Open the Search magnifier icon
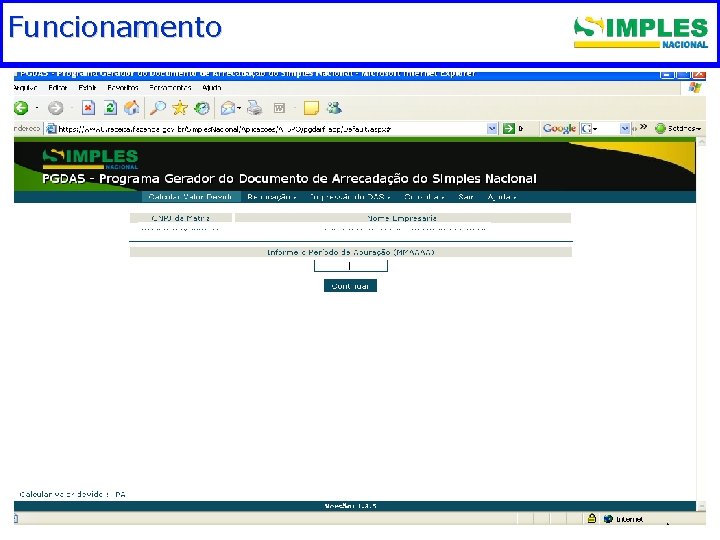This screenshot has width=720, height=540. click(x=158, y=108)
